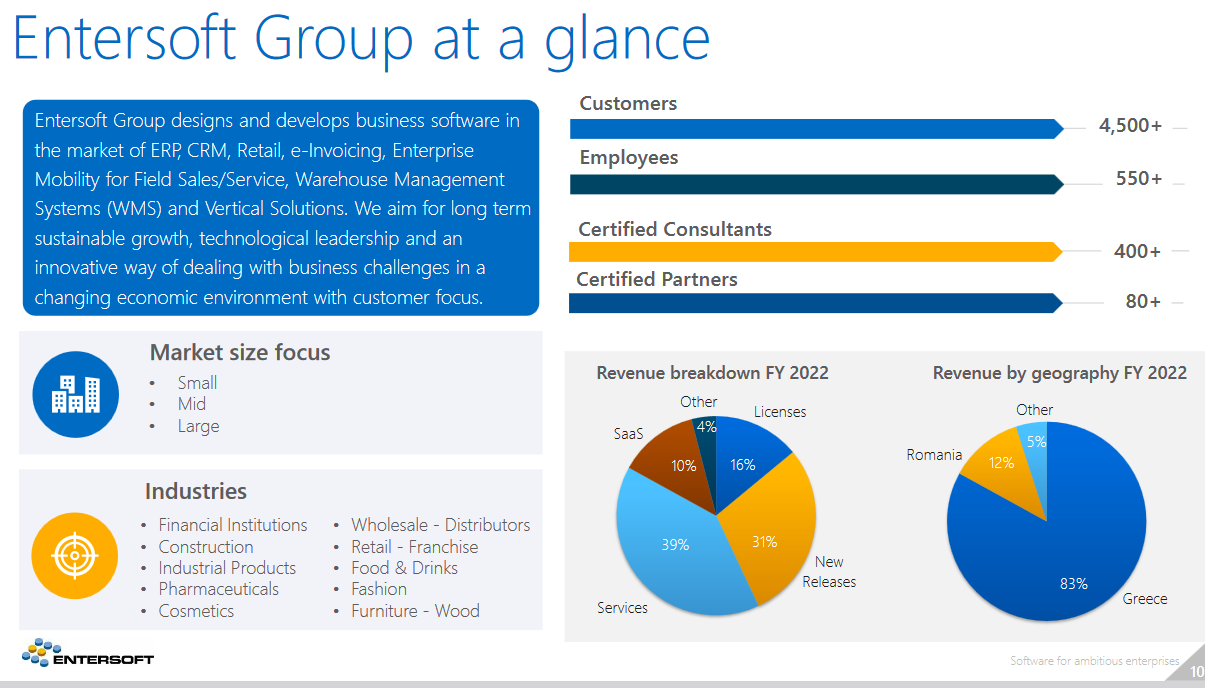Screen dimensions: 1205x688
Task: Click the dark teal Employees bar
Action: (x=815, y=184)
